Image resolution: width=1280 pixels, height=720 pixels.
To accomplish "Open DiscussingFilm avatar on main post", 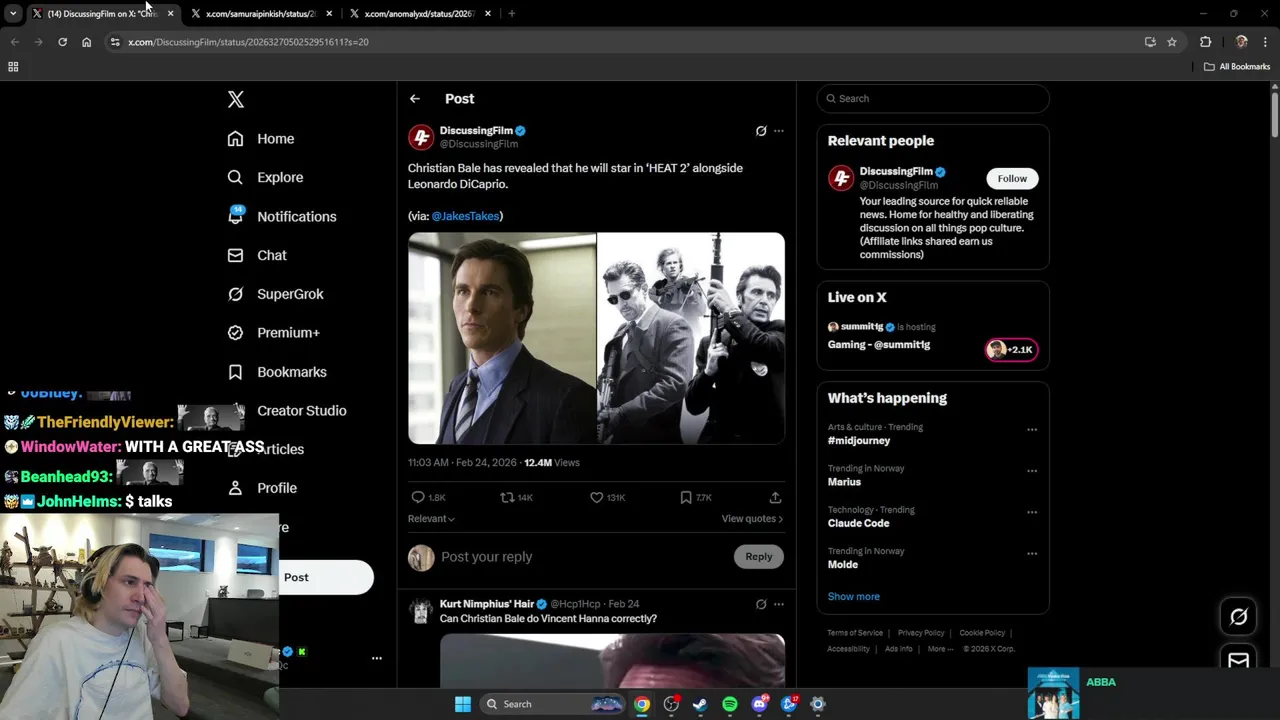I will click(421, 137).
